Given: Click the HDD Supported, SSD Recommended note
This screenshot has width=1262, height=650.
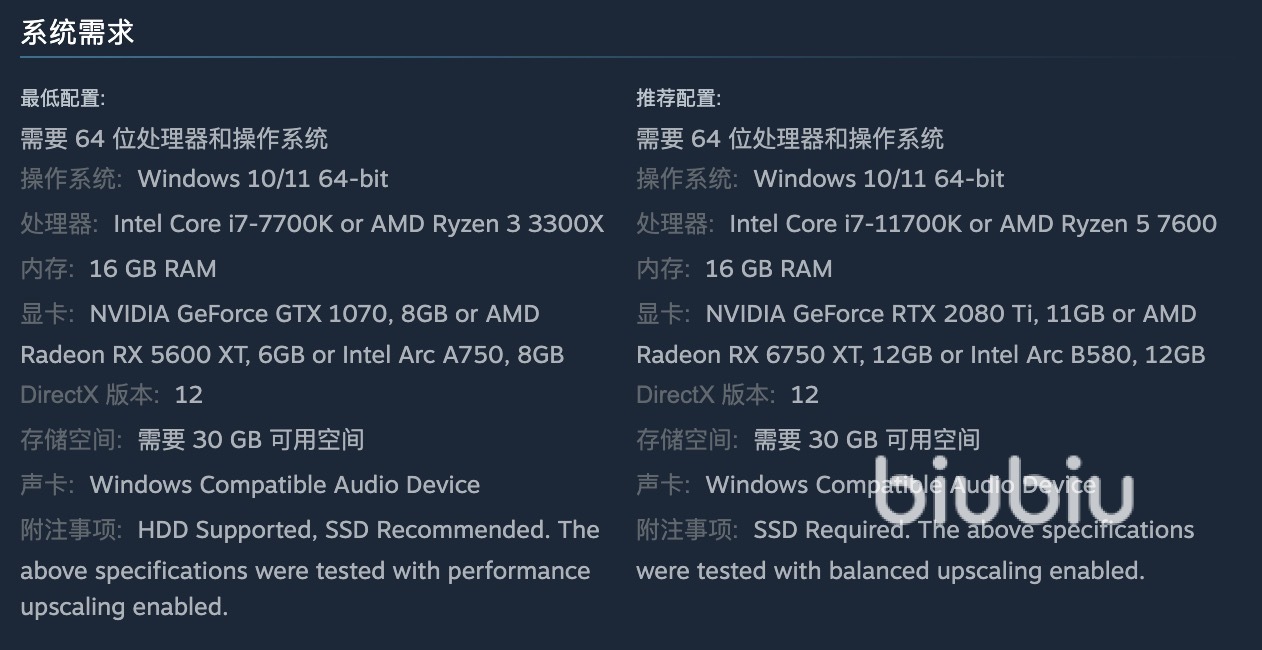Looking at the screenshot, I should point(368,530).
